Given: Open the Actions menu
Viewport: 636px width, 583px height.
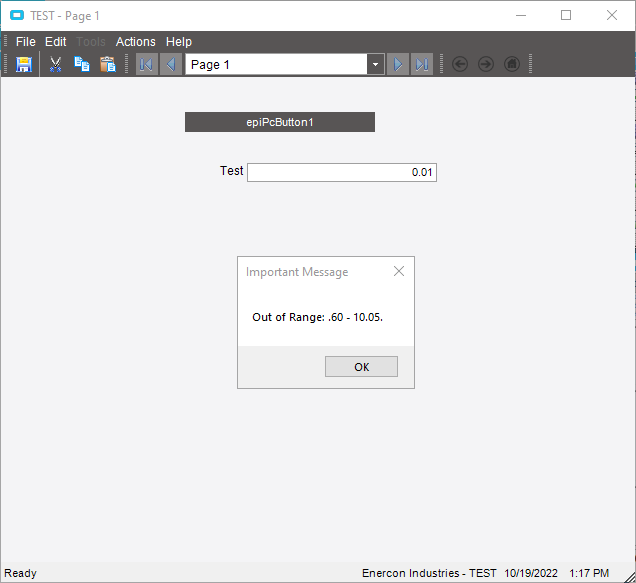Looking at the screenshot, I should pos(135,42).
